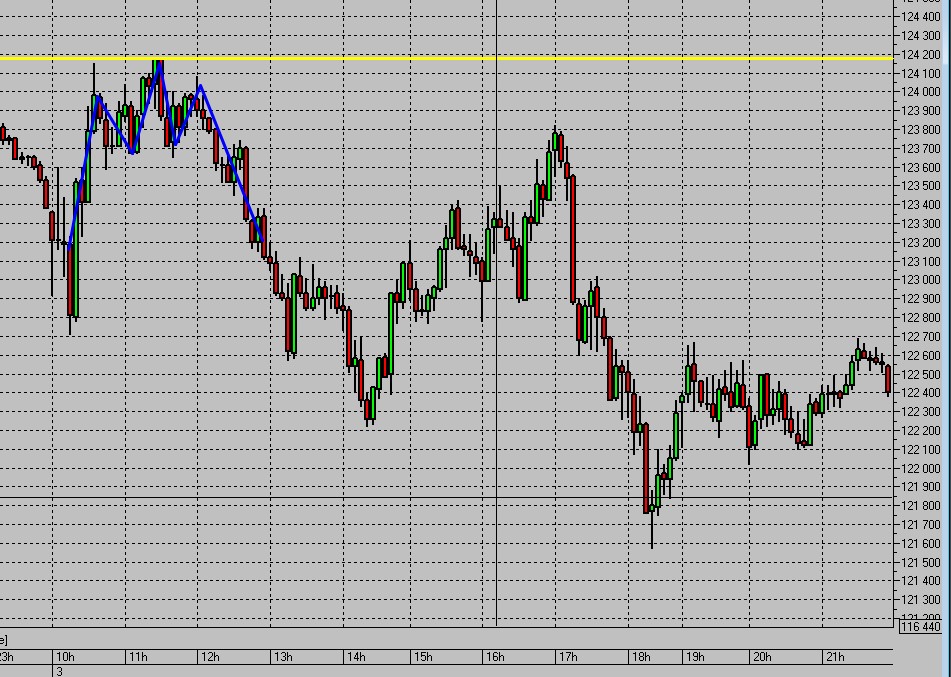Click the 14h time axis label
The height and width of the screenshot is (677, 951).
point(356,657)
